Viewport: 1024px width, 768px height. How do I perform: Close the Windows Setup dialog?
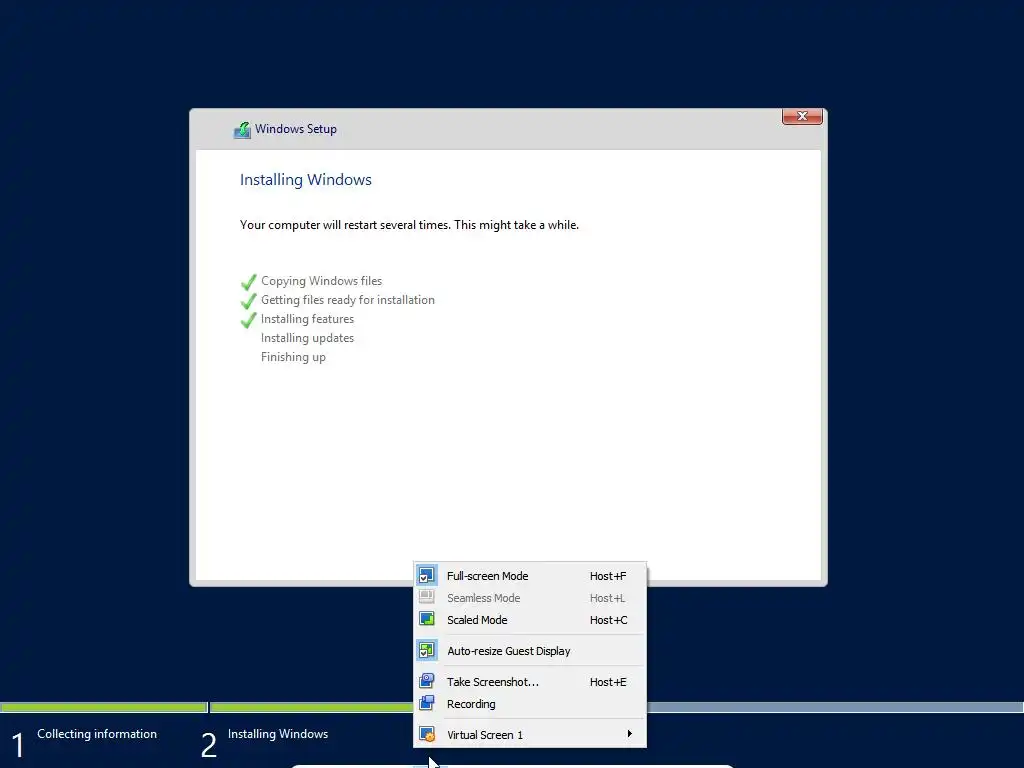pyautogui.click(x=802, y=116)
